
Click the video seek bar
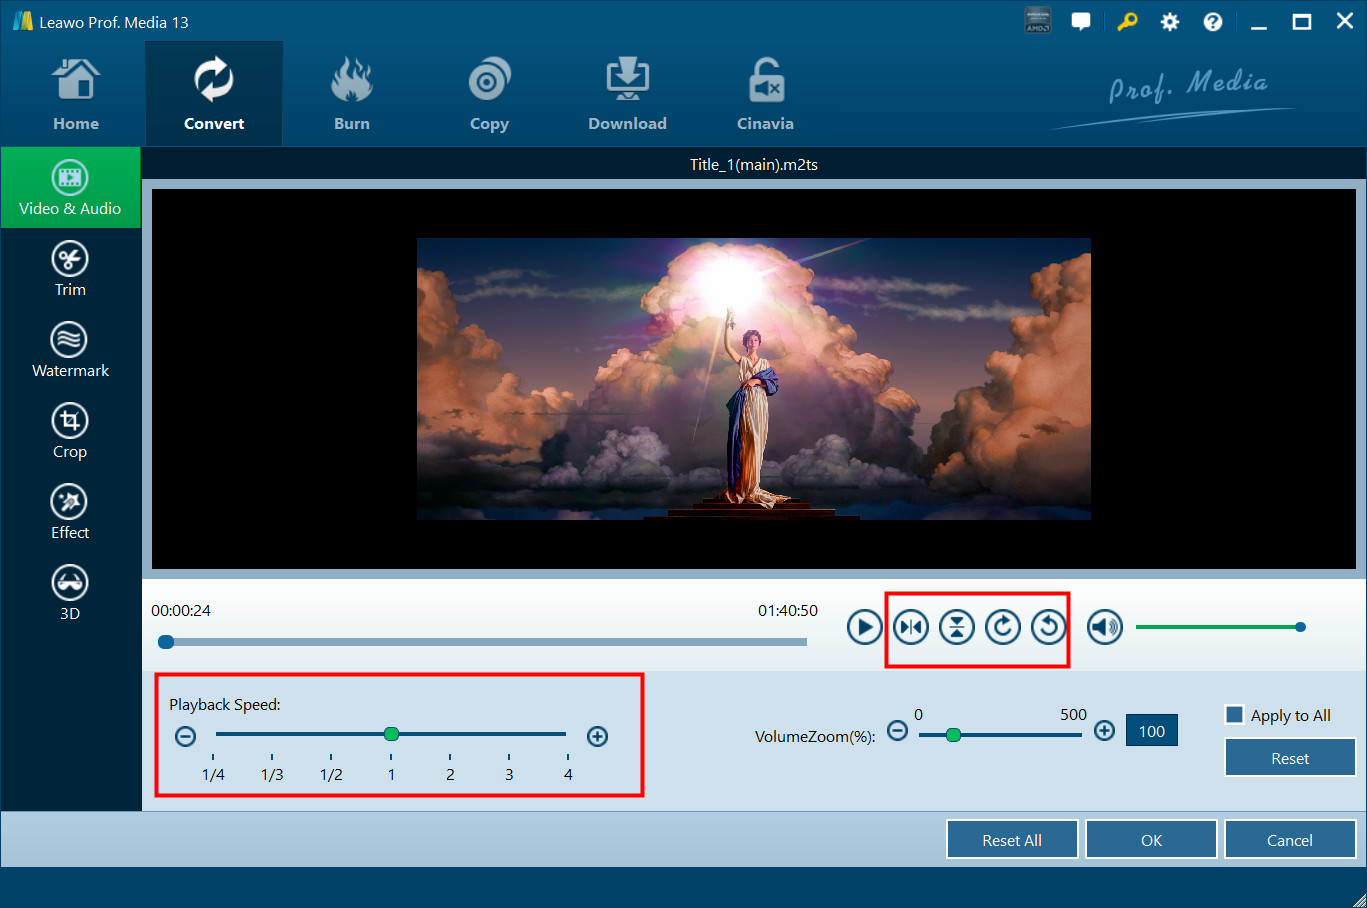(x=483, y=642)
